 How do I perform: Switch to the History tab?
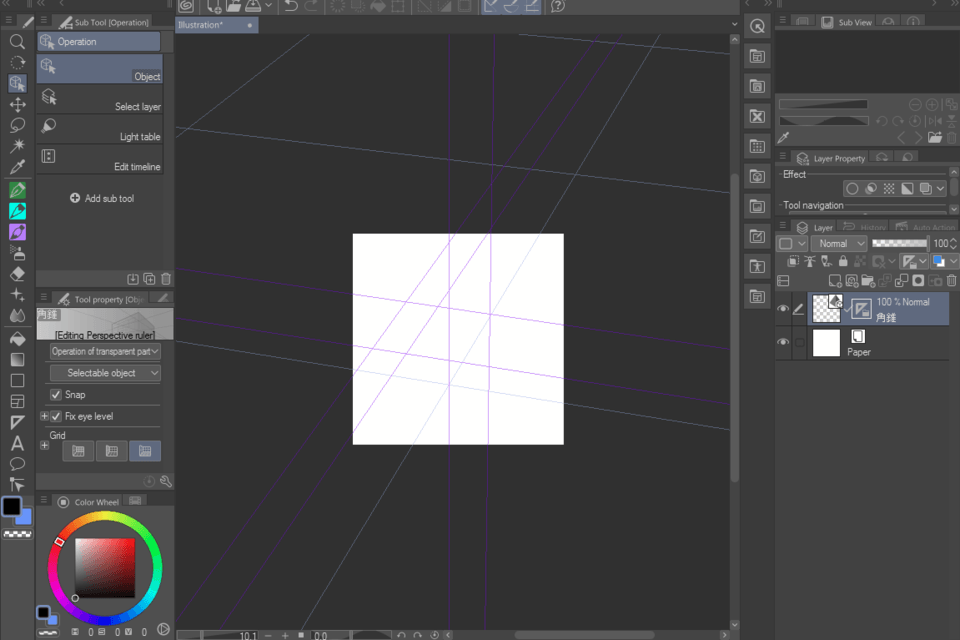coord(864,227)
